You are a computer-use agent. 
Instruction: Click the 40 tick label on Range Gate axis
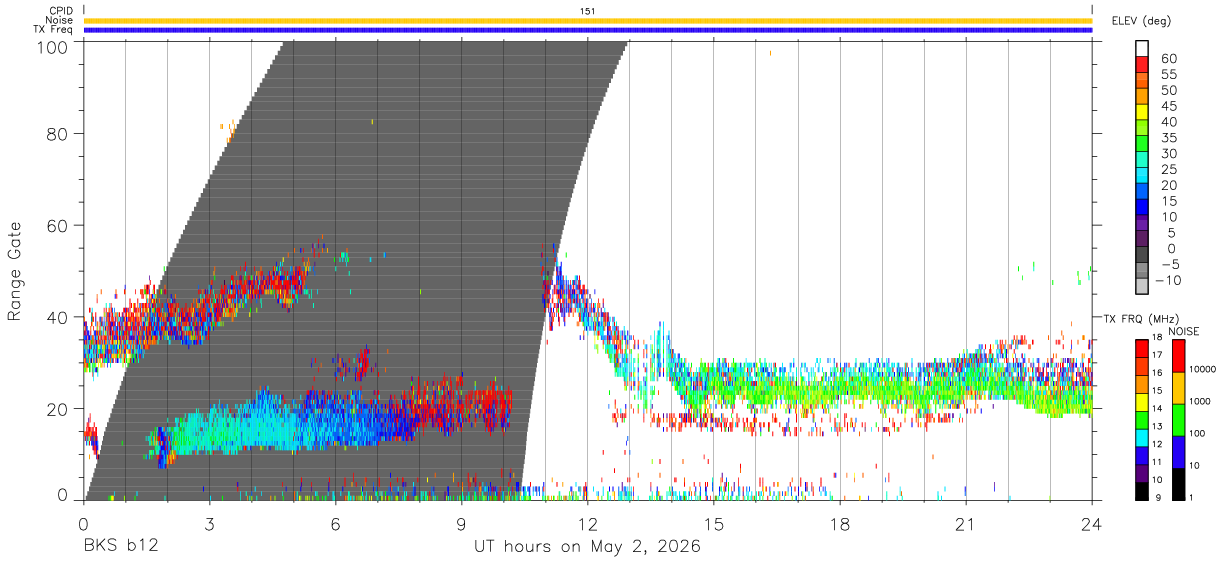coord(58,317)
